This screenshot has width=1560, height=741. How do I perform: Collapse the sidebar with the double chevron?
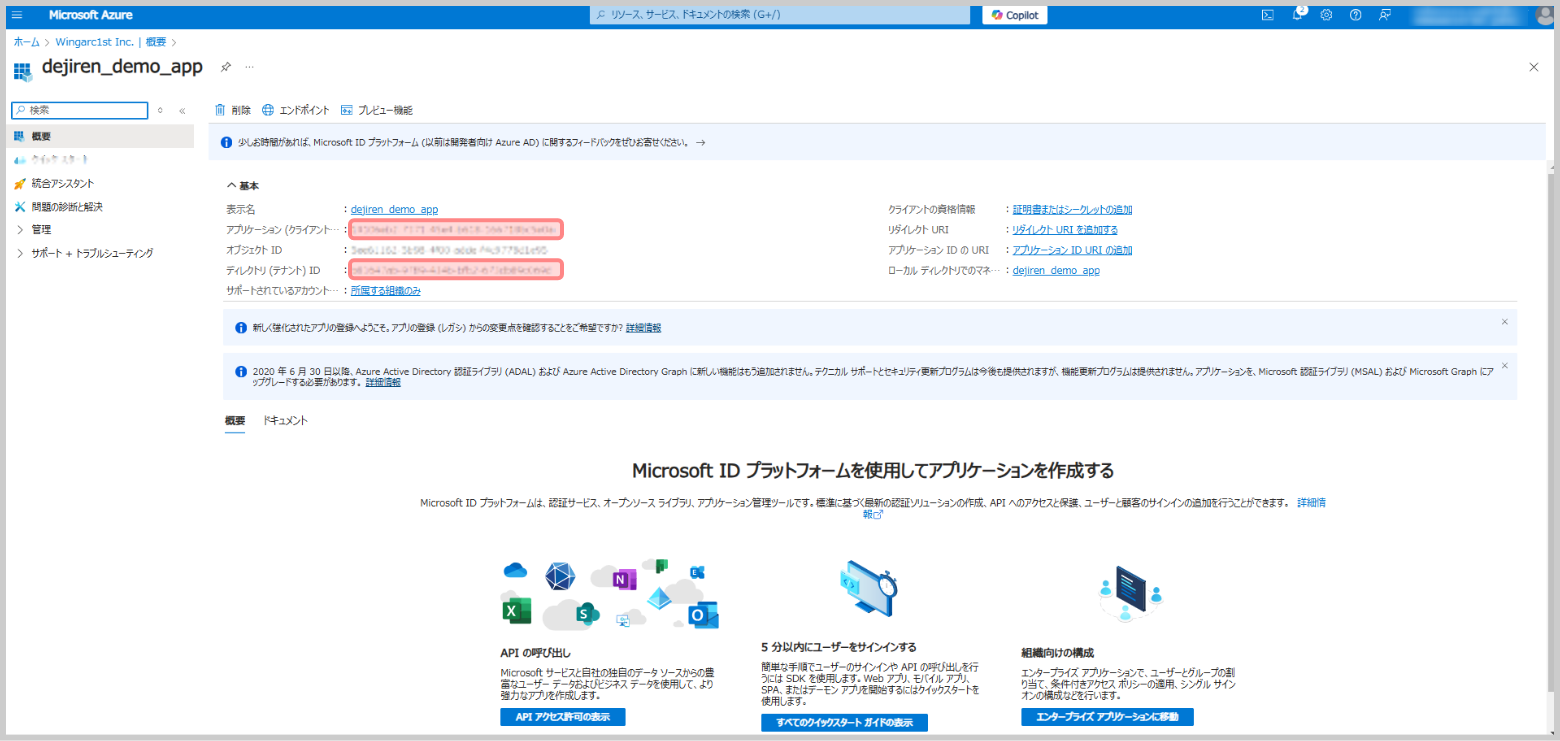(x=182, y=111)
